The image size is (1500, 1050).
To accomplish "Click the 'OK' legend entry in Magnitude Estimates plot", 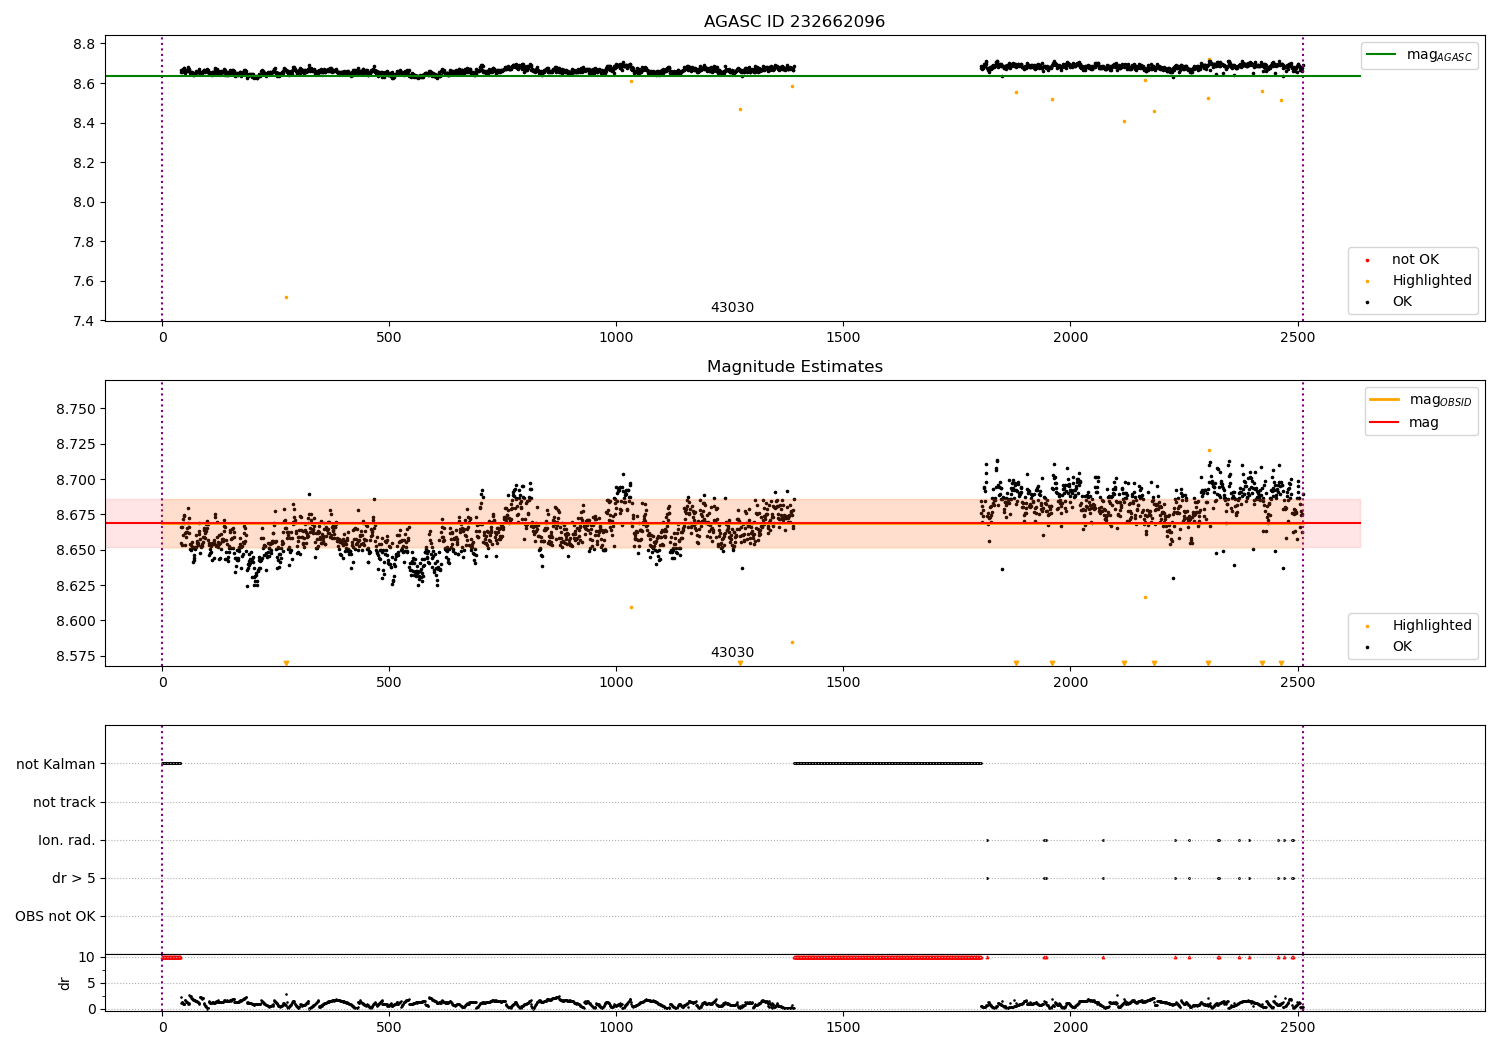I will point(1402,647).
